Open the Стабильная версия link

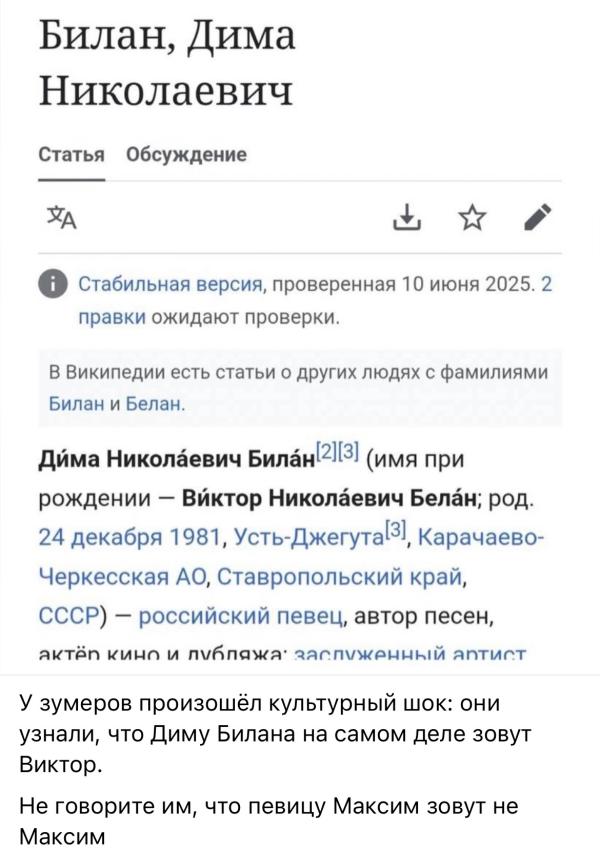pos(172,284)
